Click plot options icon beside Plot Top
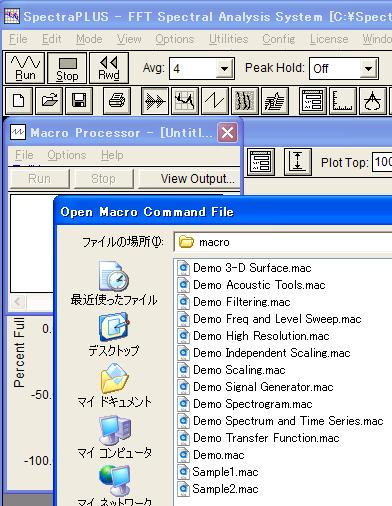This screenshot has width=392, height=506. [x=261, y=162]
